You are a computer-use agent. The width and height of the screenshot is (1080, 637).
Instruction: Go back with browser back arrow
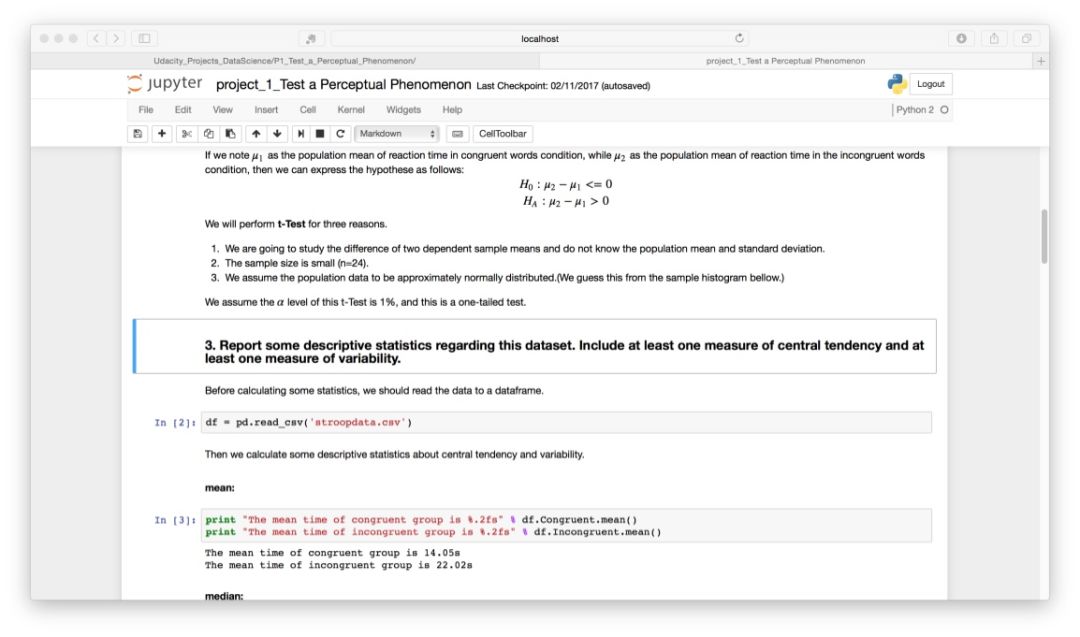(x=96, y=39)
